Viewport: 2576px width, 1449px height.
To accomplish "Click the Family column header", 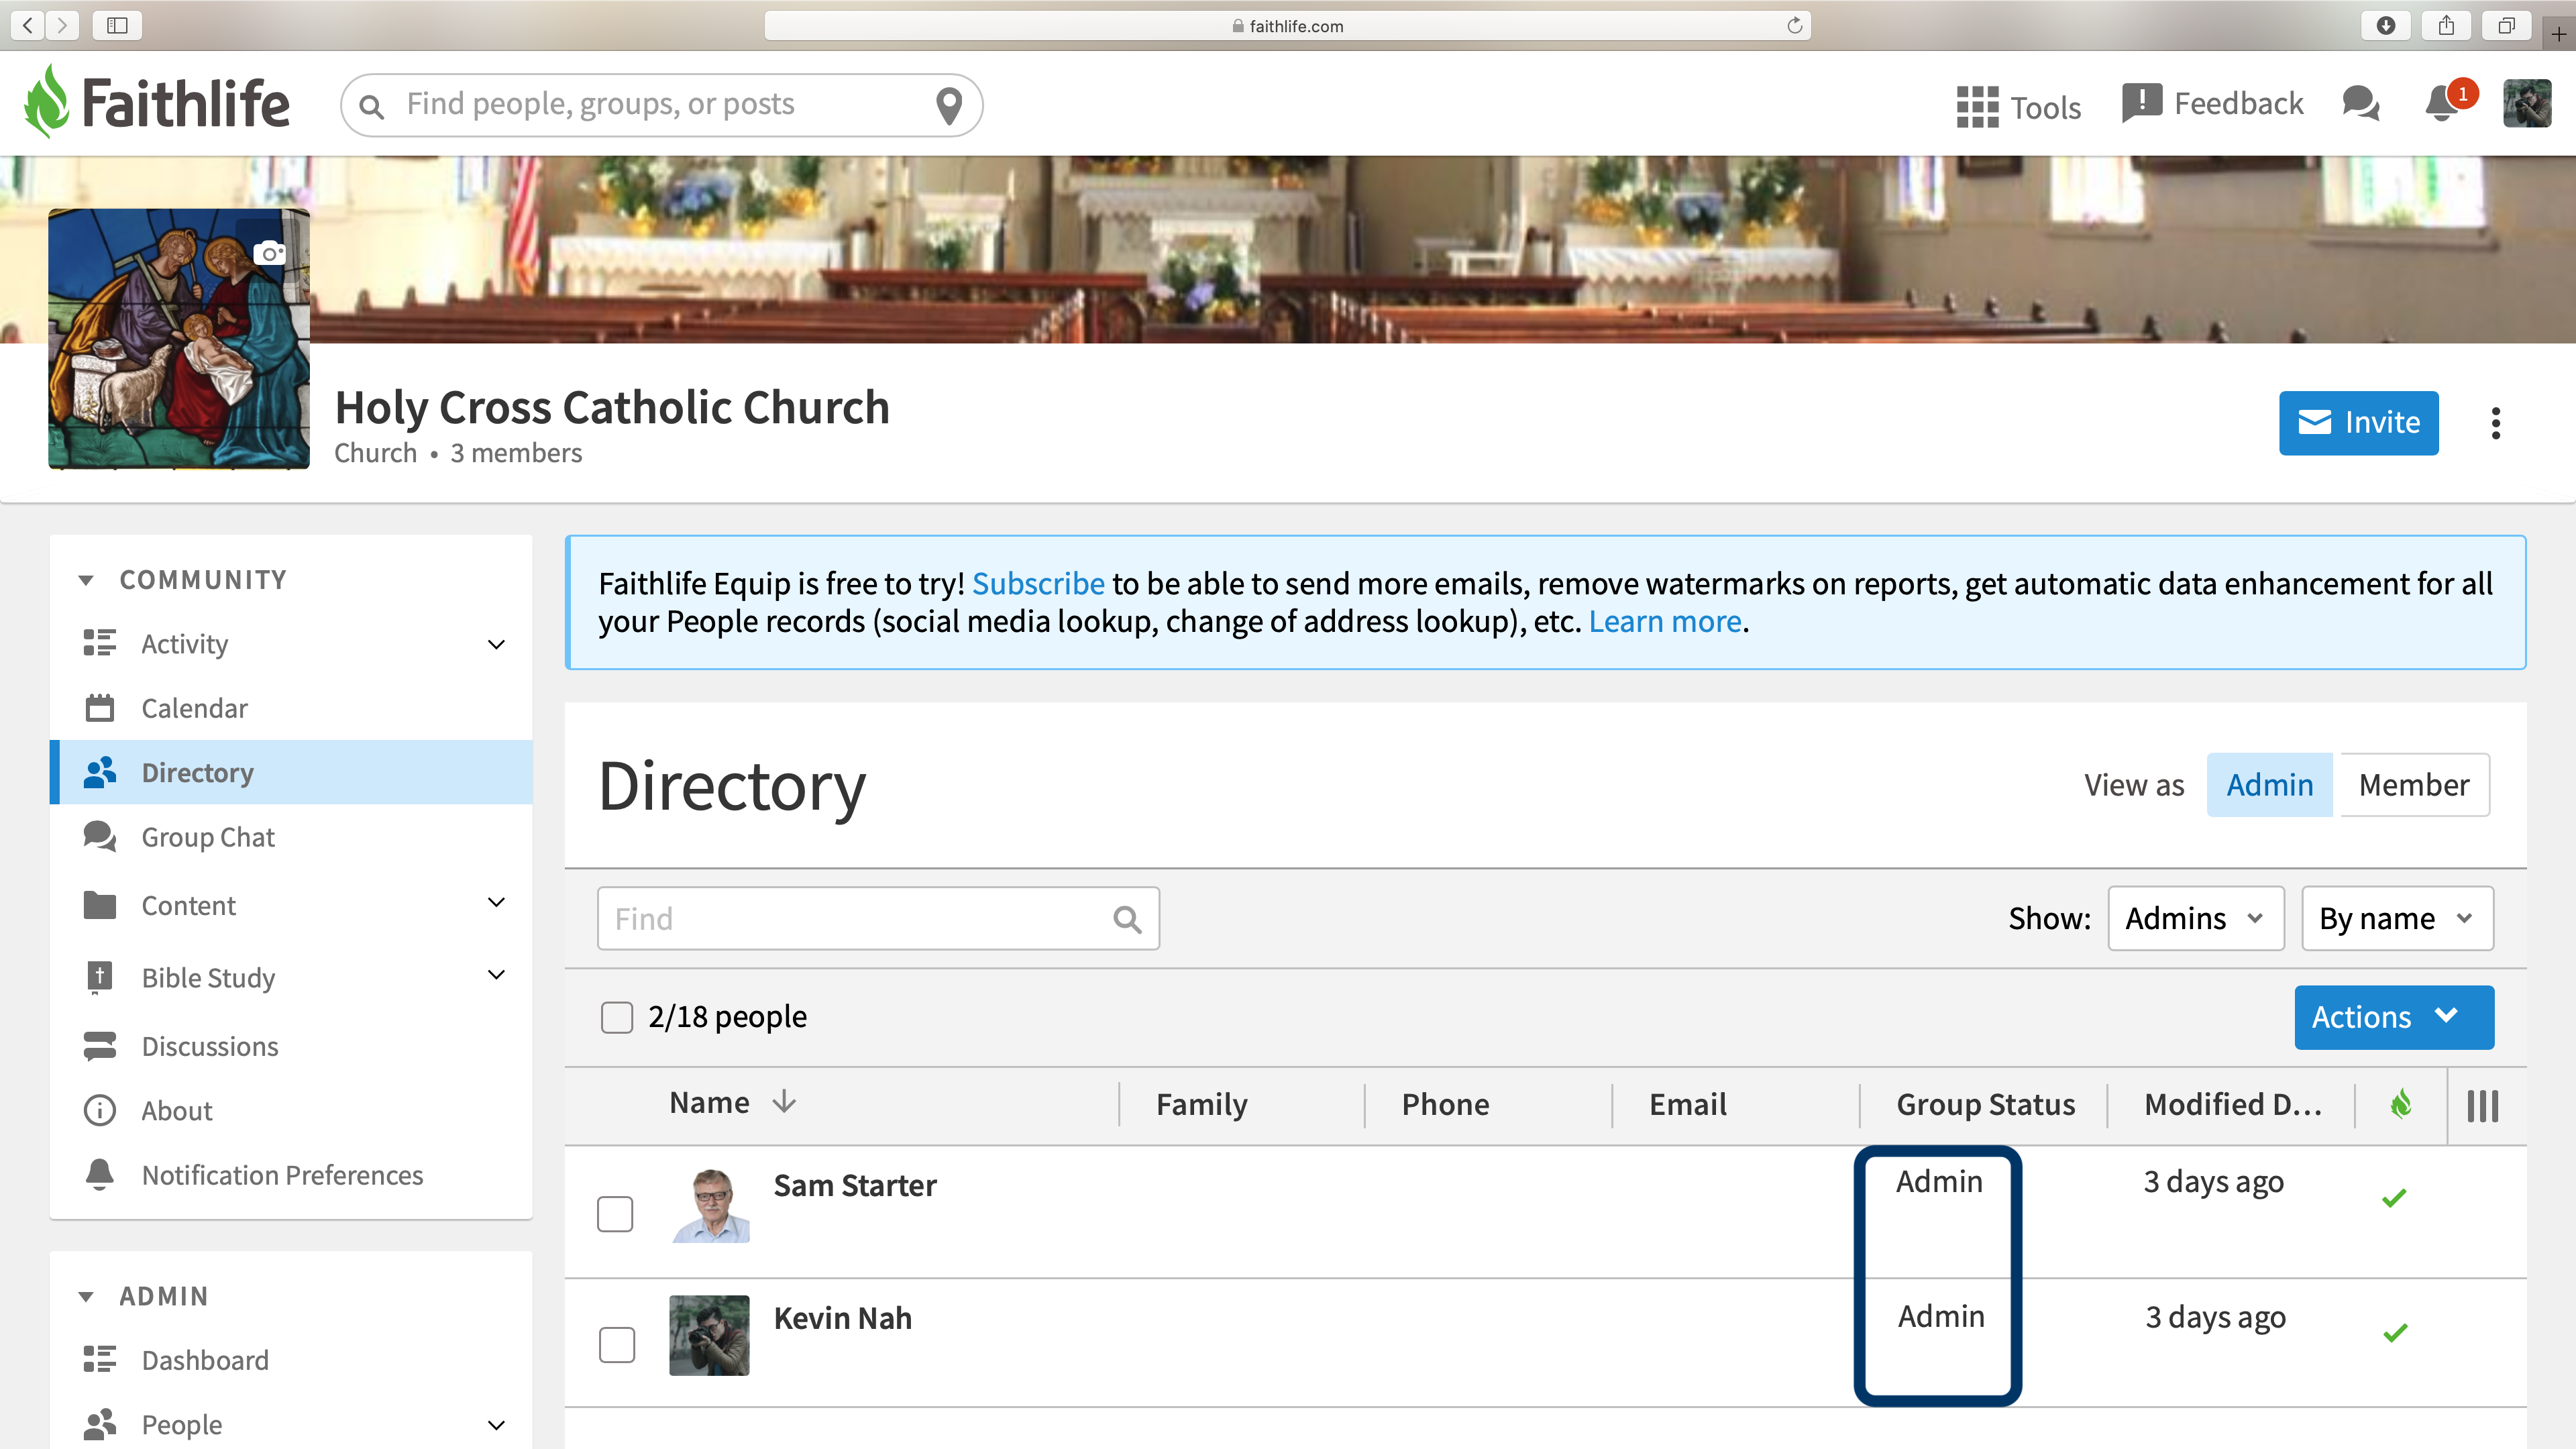I will (1202, 1104).
